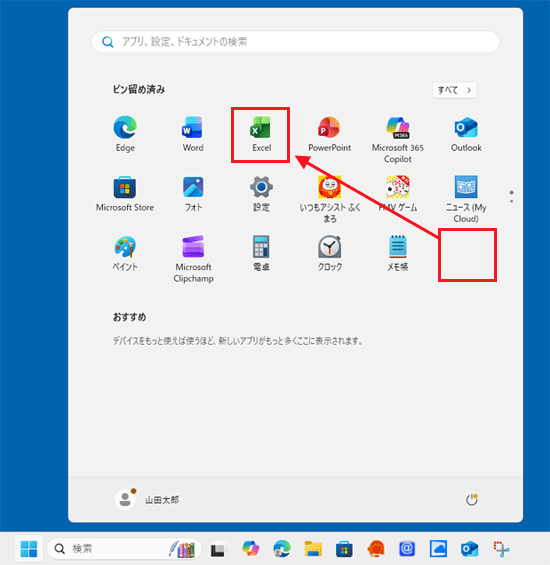Click the Windows Start button on taskbar

(29, 549)
